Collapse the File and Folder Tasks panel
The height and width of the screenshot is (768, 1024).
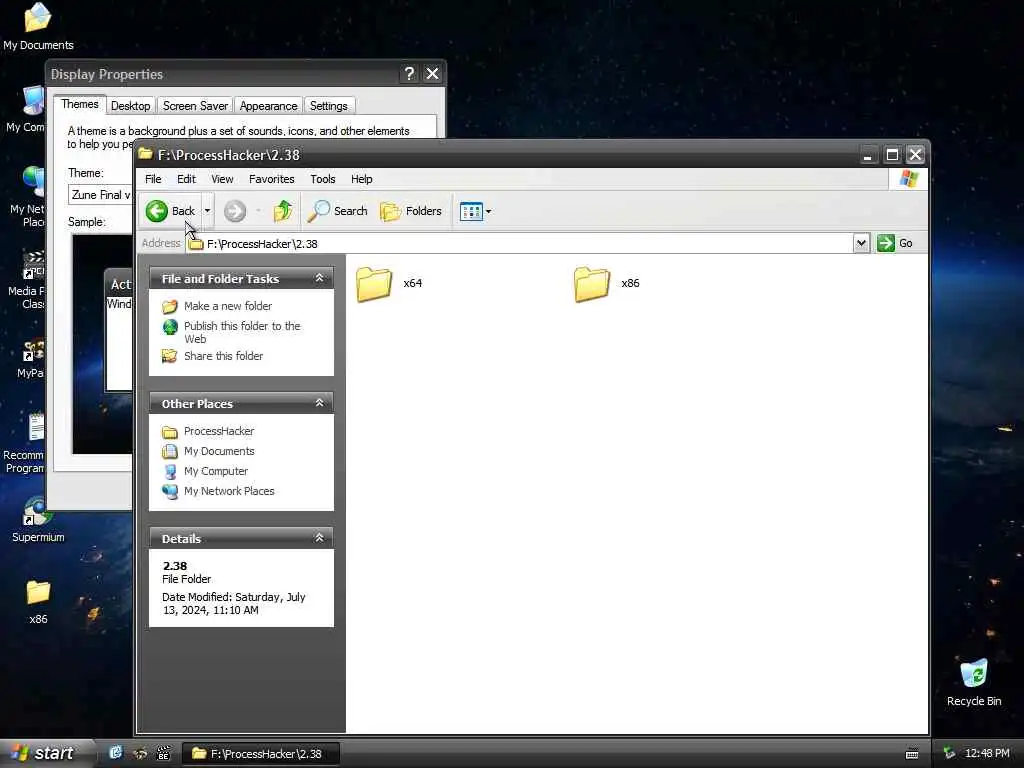point(319,278)
